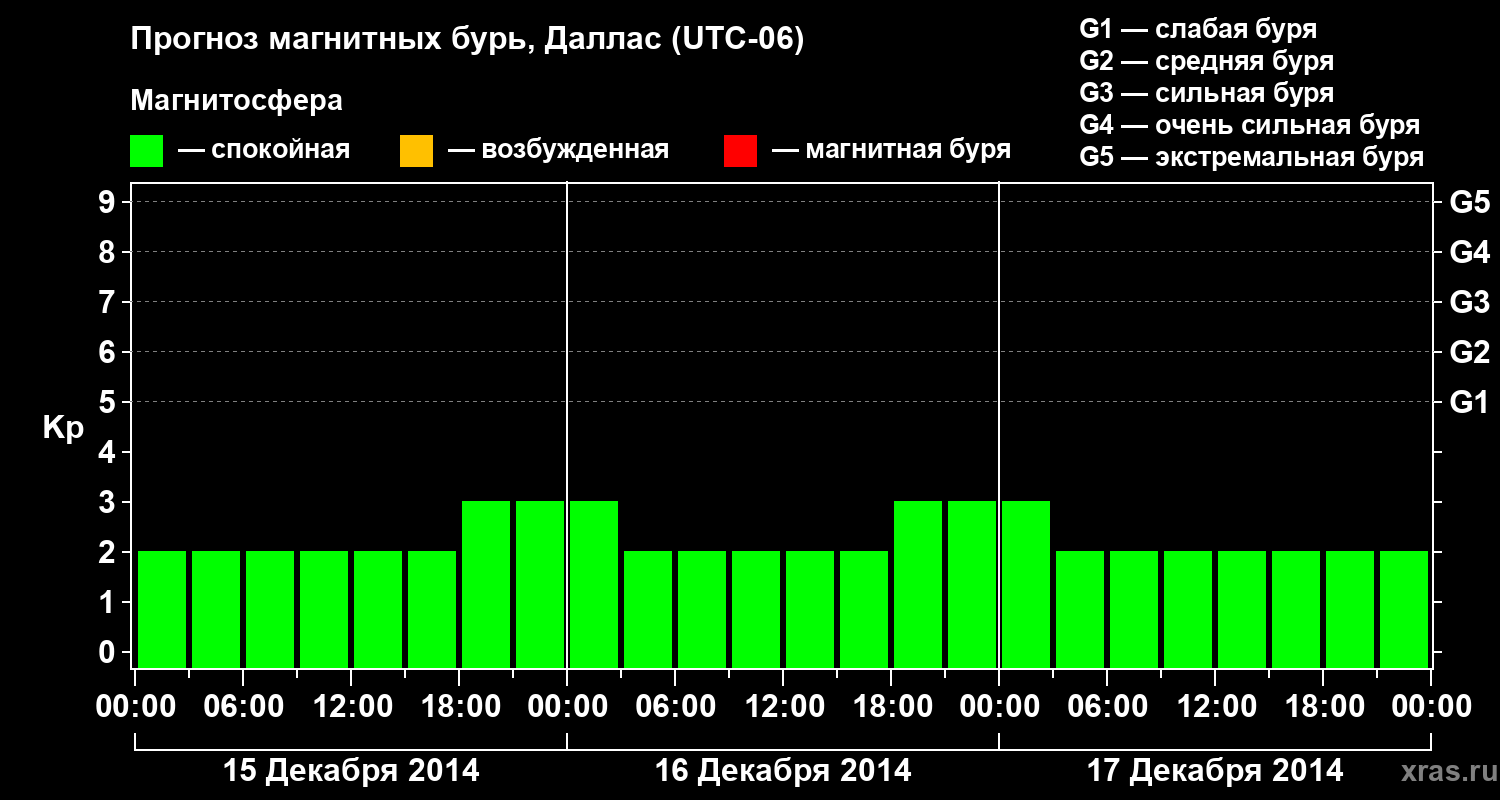The image size is (1500, 800).
Task: Click the 03:00–06:00 bar on 16 Декабря
Action: [648, 609]
